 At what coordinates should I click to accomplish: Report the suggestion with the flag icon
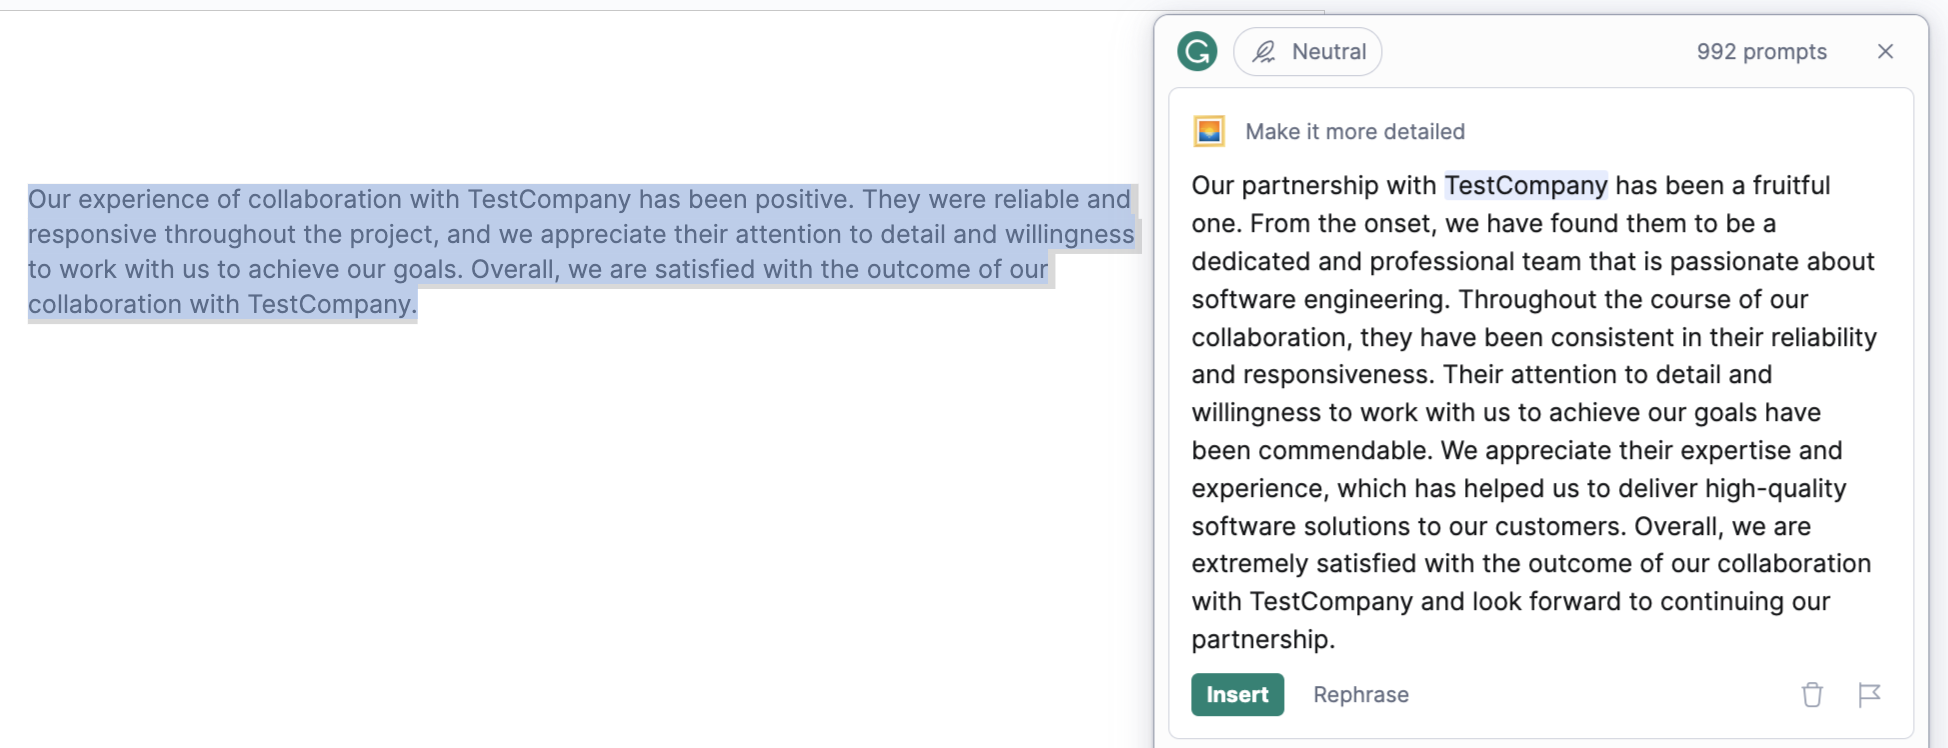click(1870, 694)
